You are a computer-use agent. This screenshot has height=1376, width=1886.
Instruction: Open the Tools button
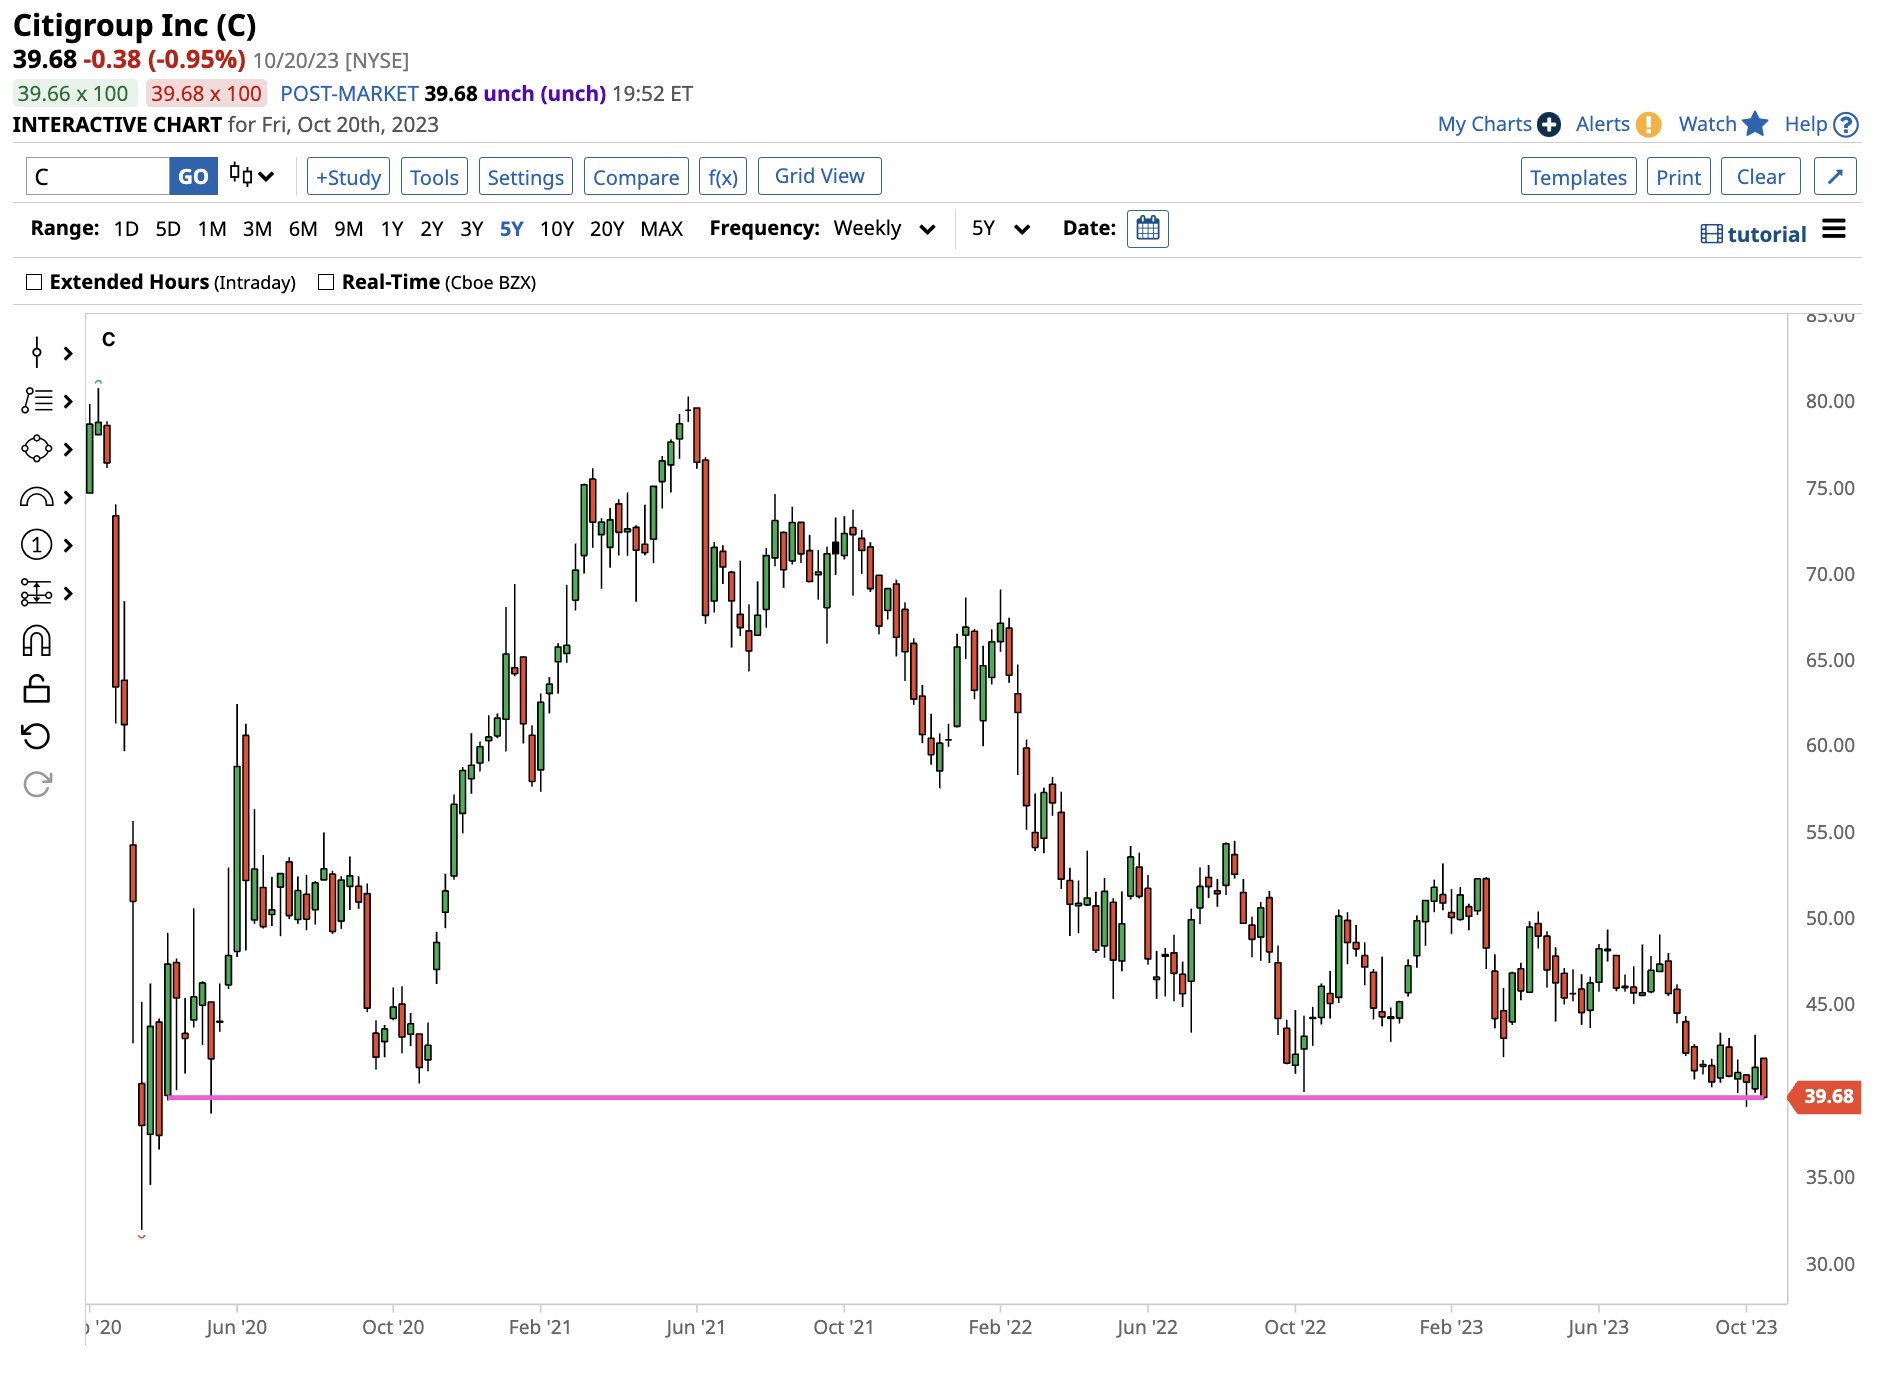pyautogui.click(x=434, y=177)
